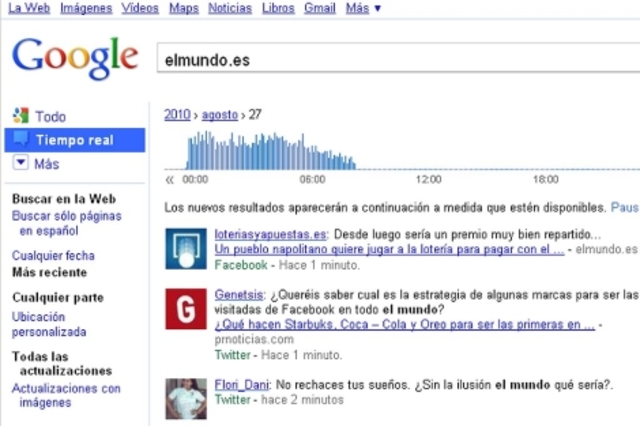This screenshot has height=426, width=640.
Task: Open Flori_Dani profile photo
Action: [186, 399]
